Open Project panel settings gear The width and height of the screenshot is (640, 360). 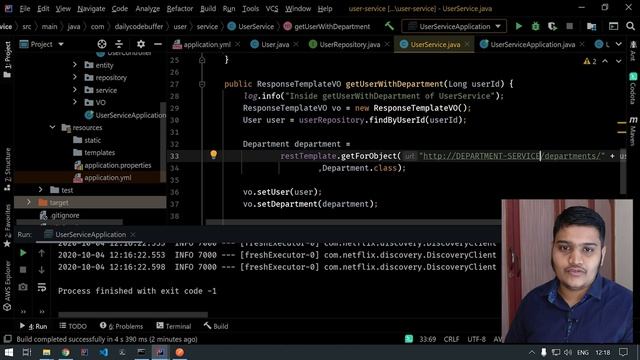pos(141,44)
